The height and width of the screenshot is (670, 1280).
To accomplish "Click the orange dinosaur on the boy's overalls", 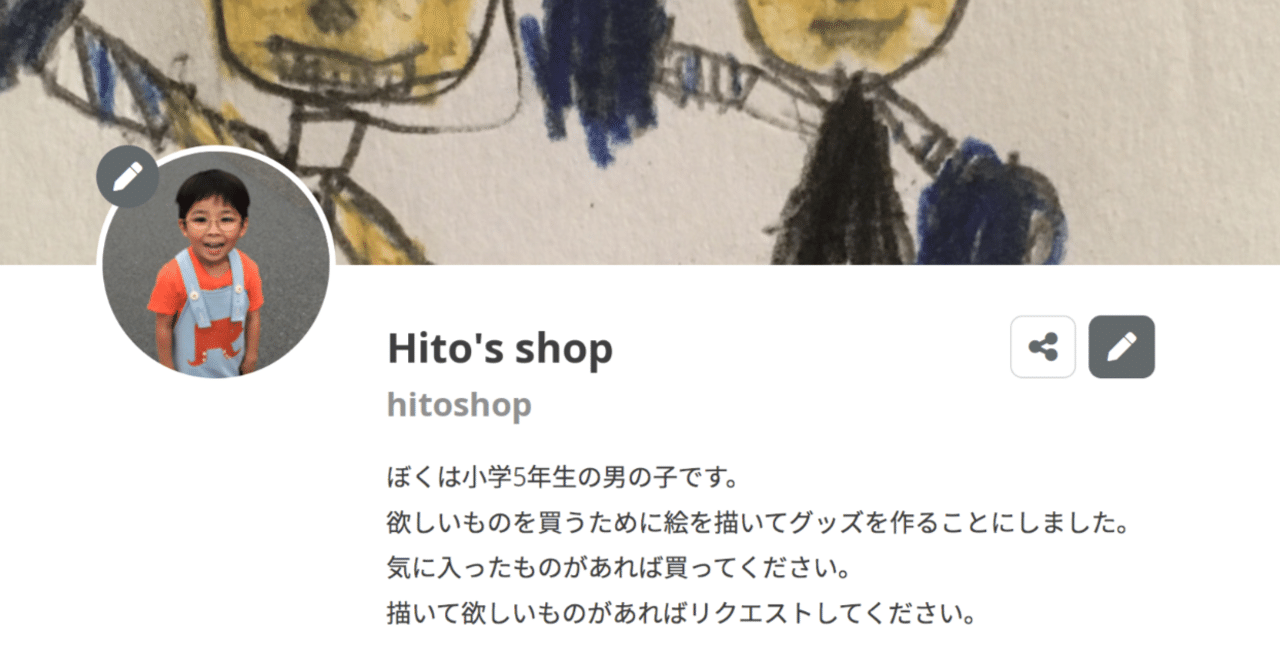I will [212, 341].
